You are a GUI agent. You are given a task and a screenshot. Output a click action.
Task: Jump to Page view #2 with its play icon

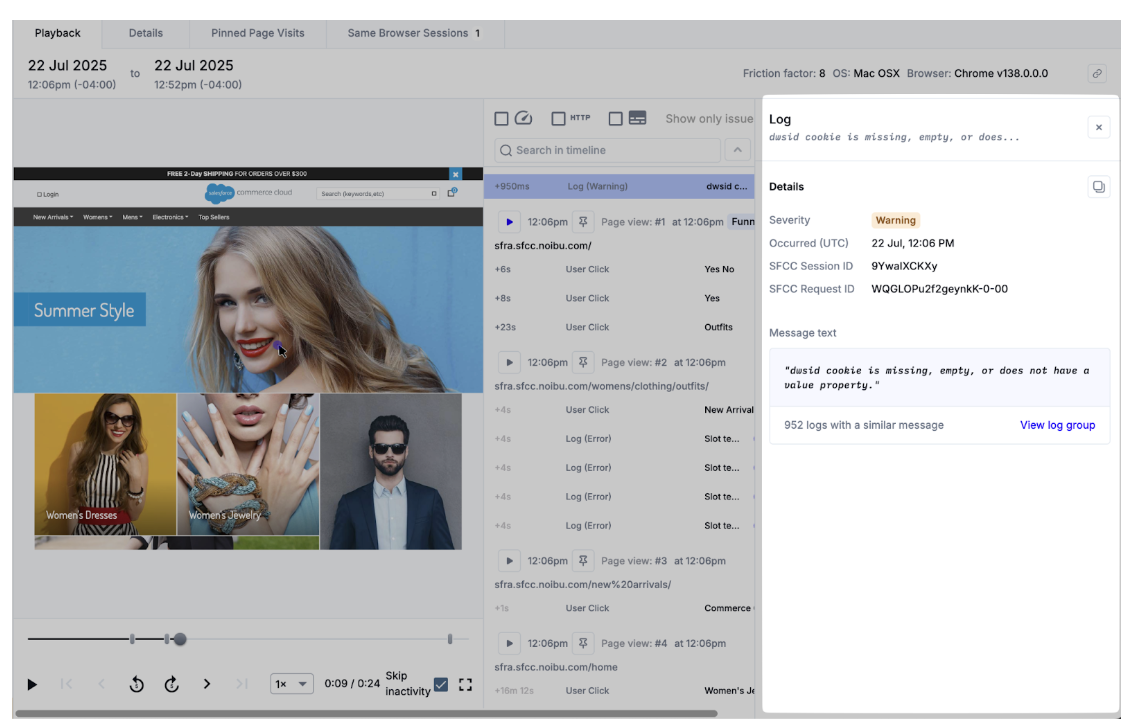pos(510,362)
